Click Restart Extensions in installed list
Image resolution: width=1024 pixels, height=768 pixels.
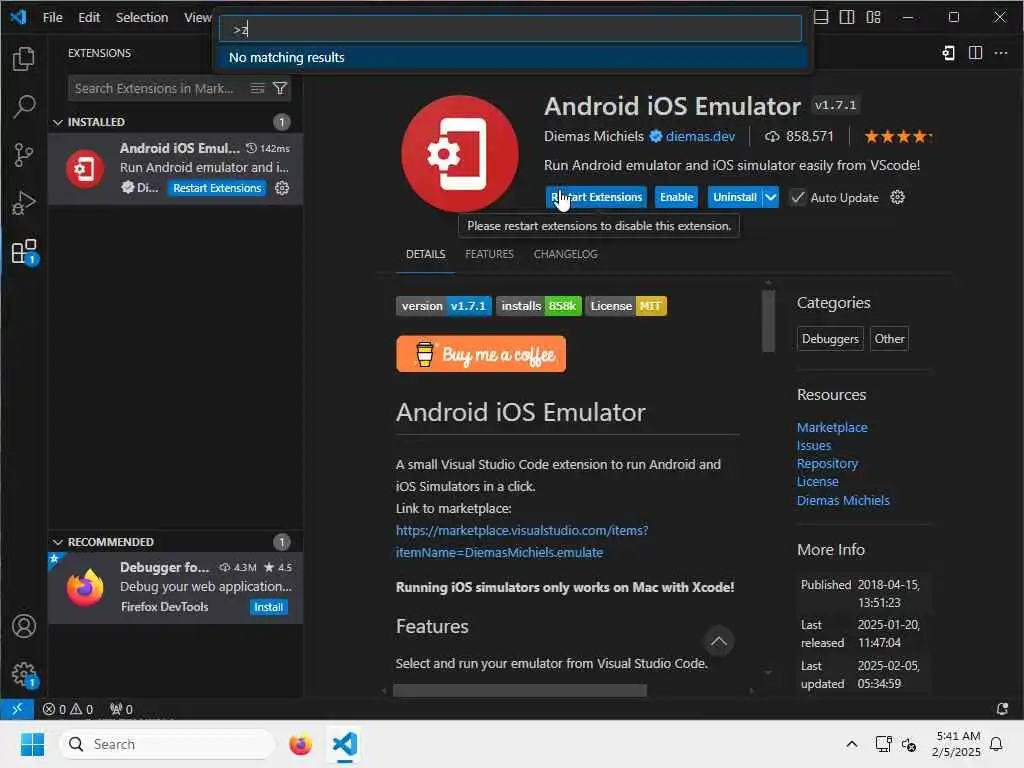(217, 188)
